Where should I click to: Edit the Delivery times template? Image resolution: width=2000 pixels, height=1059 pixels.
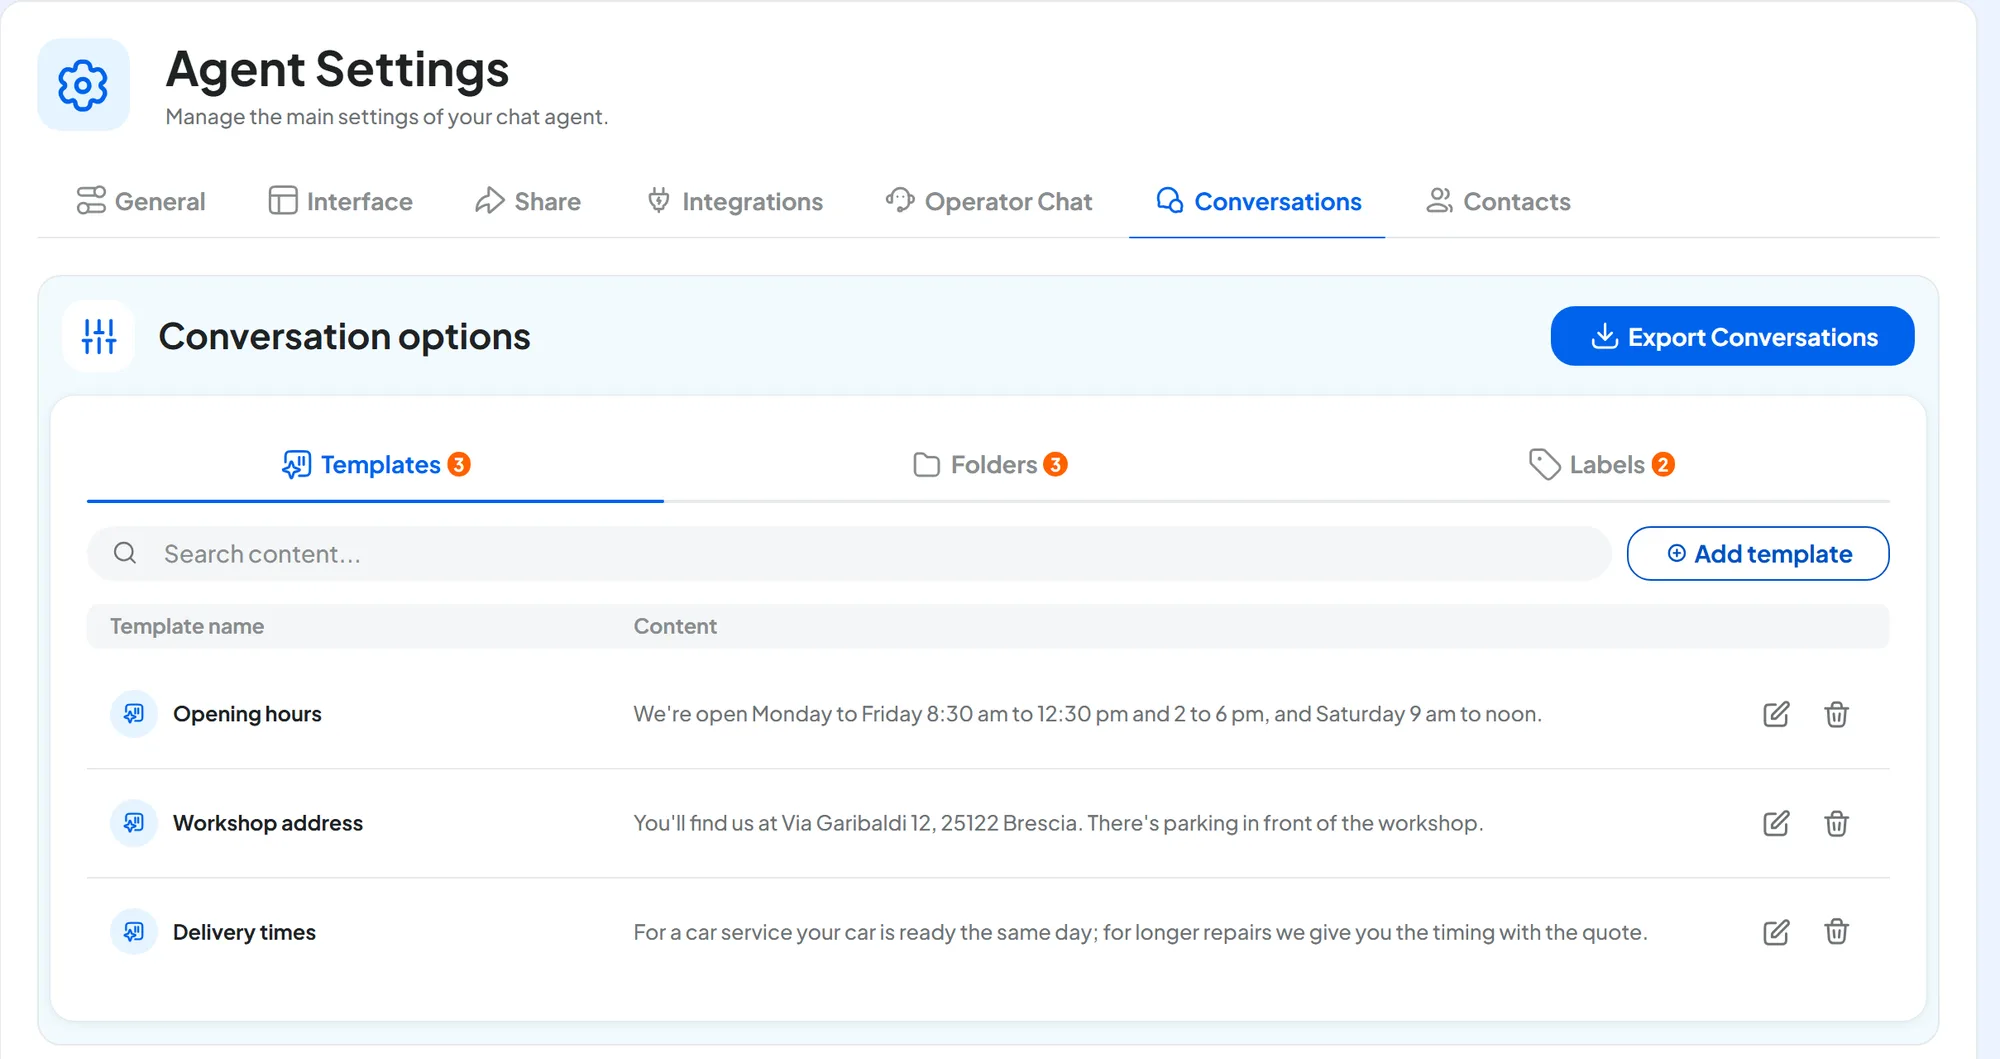[1776, 932]
